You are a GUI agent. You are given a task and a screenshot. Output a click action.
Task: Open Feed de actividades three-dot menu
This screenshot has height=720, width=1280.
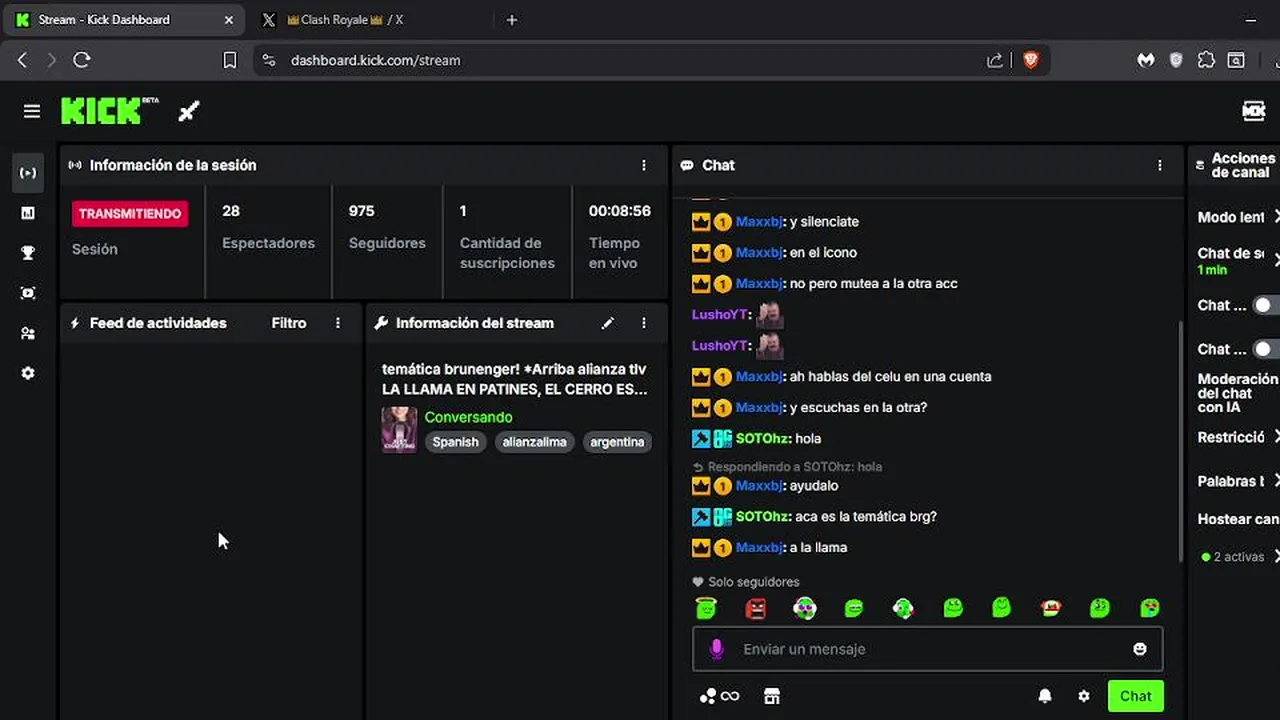tap(338, 323)
